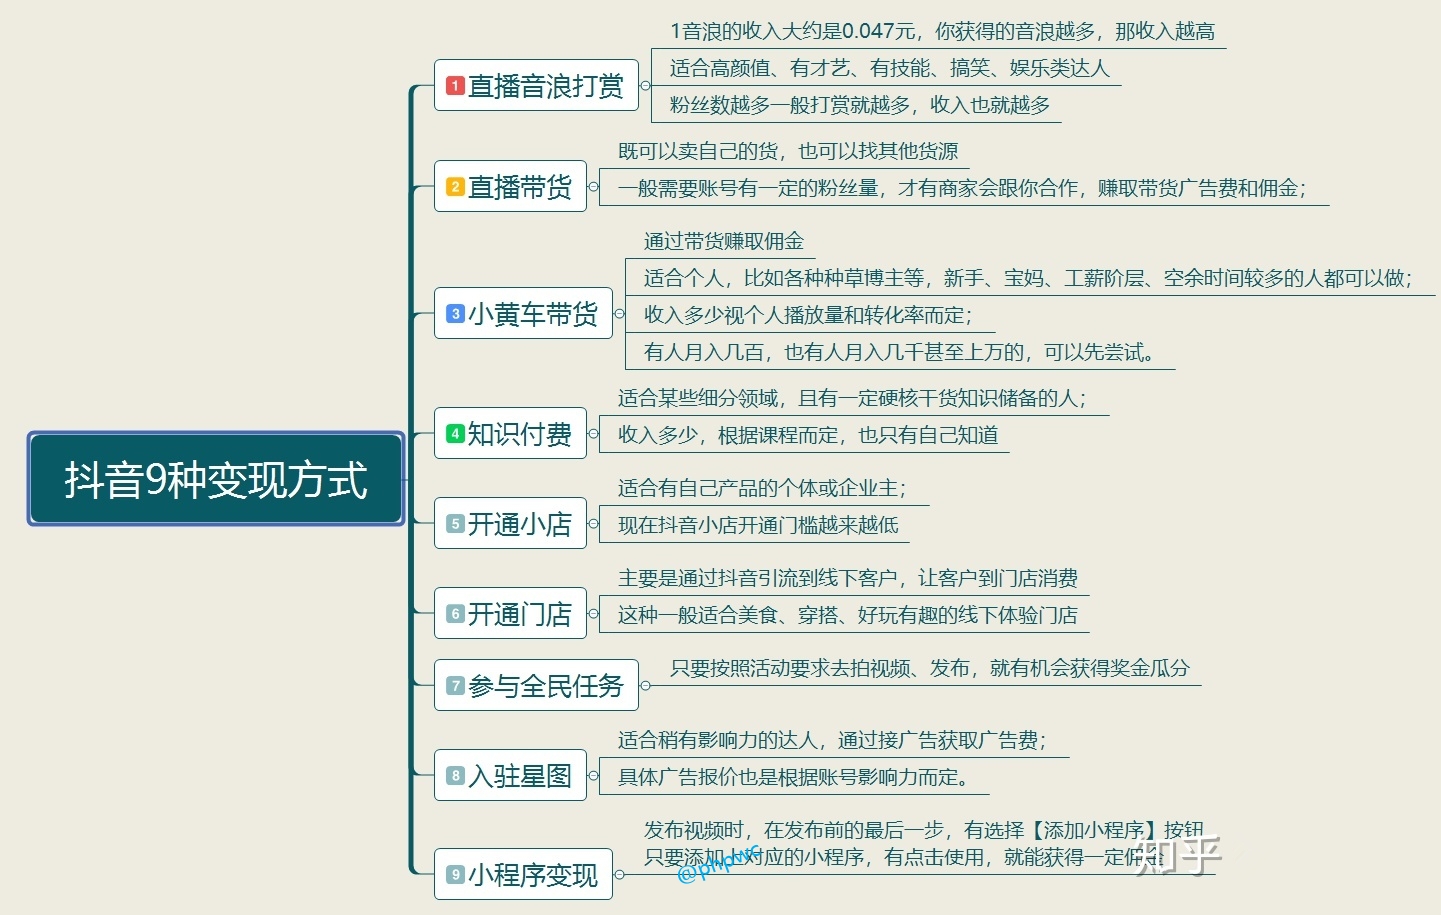Click the orange number 2 priority marker
The image size is (1441, 915).
click(455, 187)
